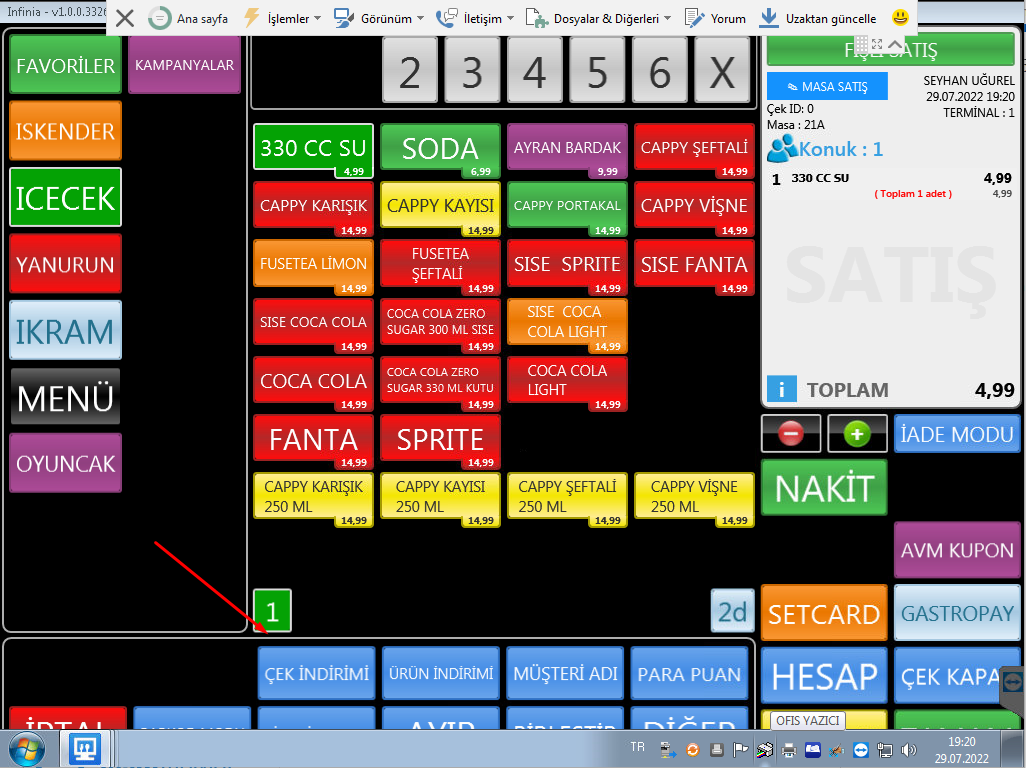Viewport: 1026px width, 768px height.
Task: Open the YANURUN category
Action: [x=65, y=264]
